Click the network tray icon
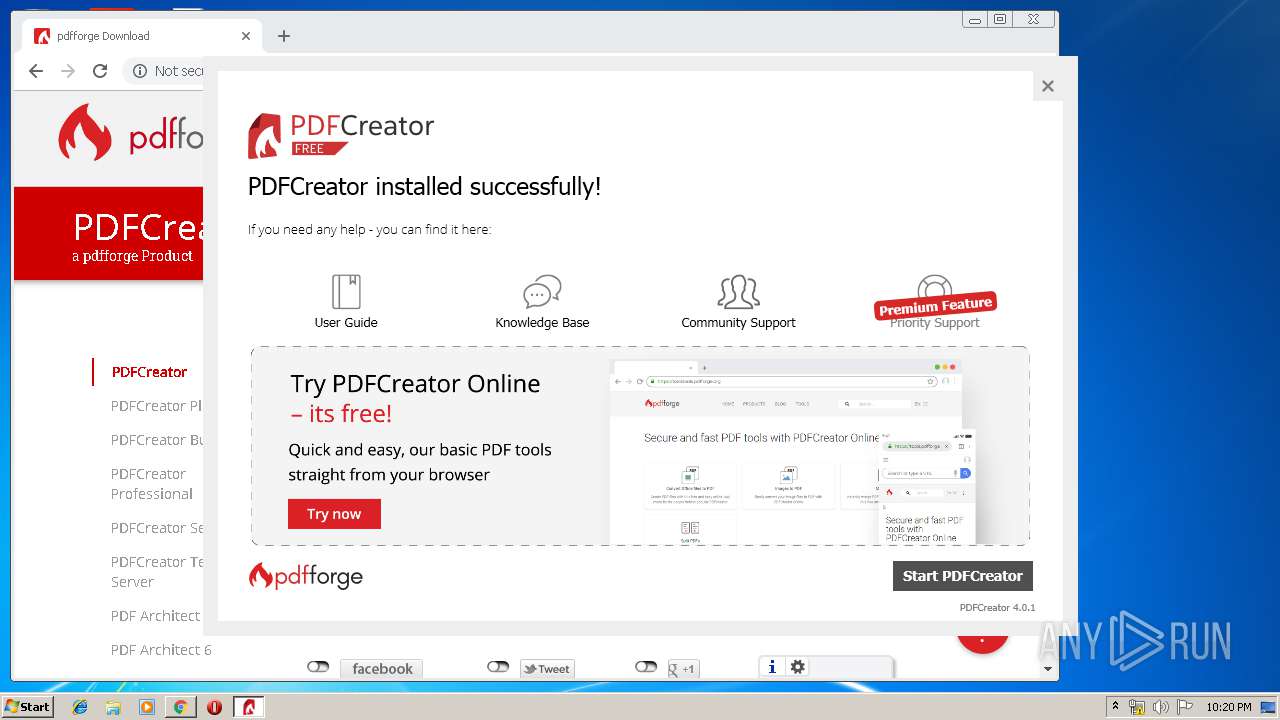 click(1137, 707)
